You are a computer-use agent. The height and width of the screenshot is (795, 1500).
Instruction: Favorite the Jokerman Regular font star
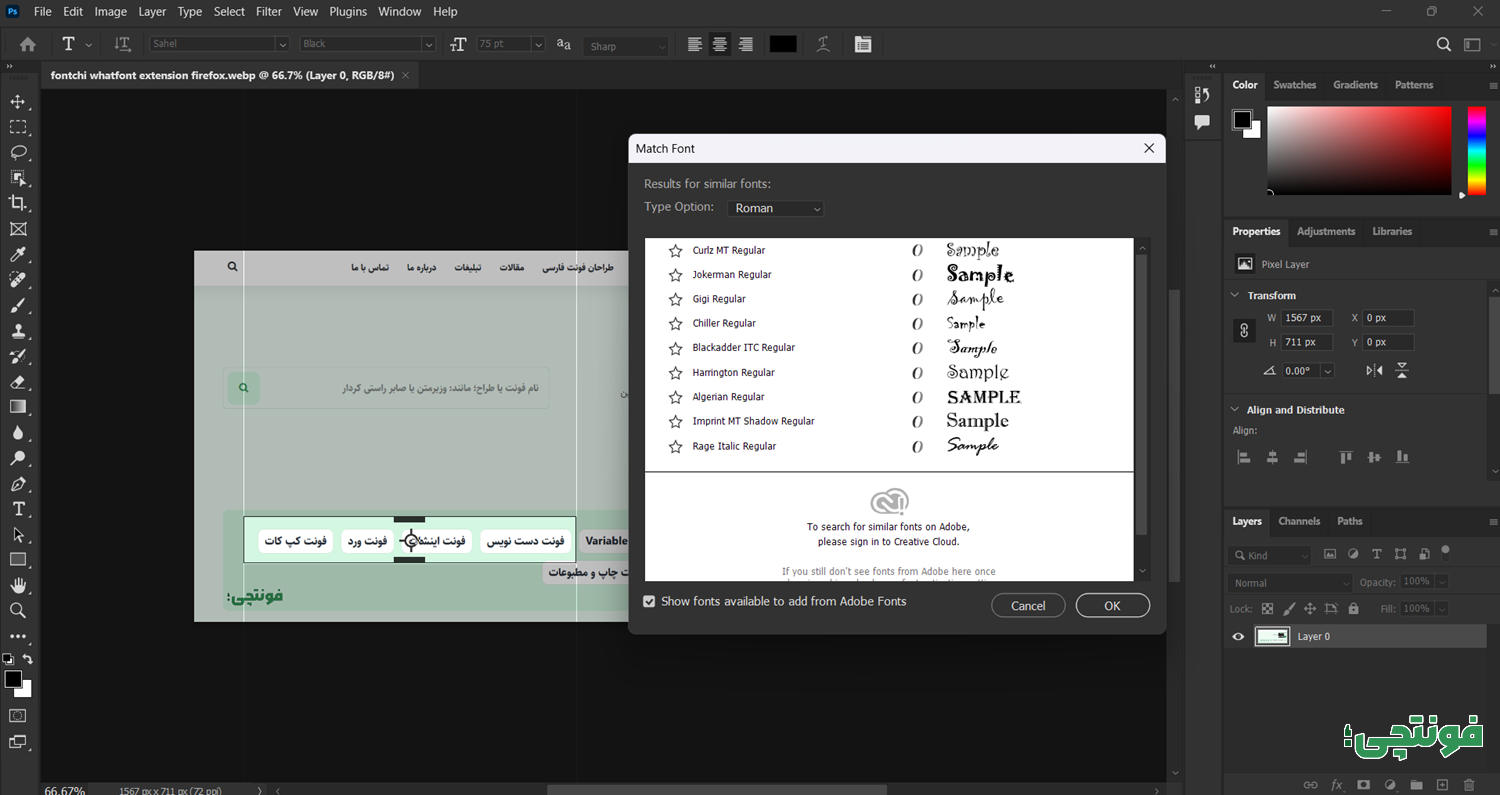676,275
